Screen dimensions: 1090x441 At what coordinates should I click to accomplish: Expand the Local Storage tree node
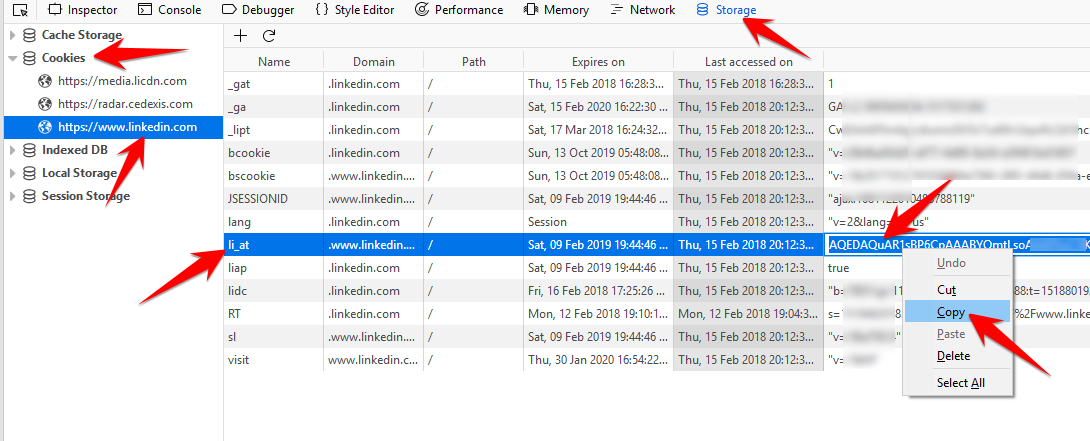coord(12,173)
